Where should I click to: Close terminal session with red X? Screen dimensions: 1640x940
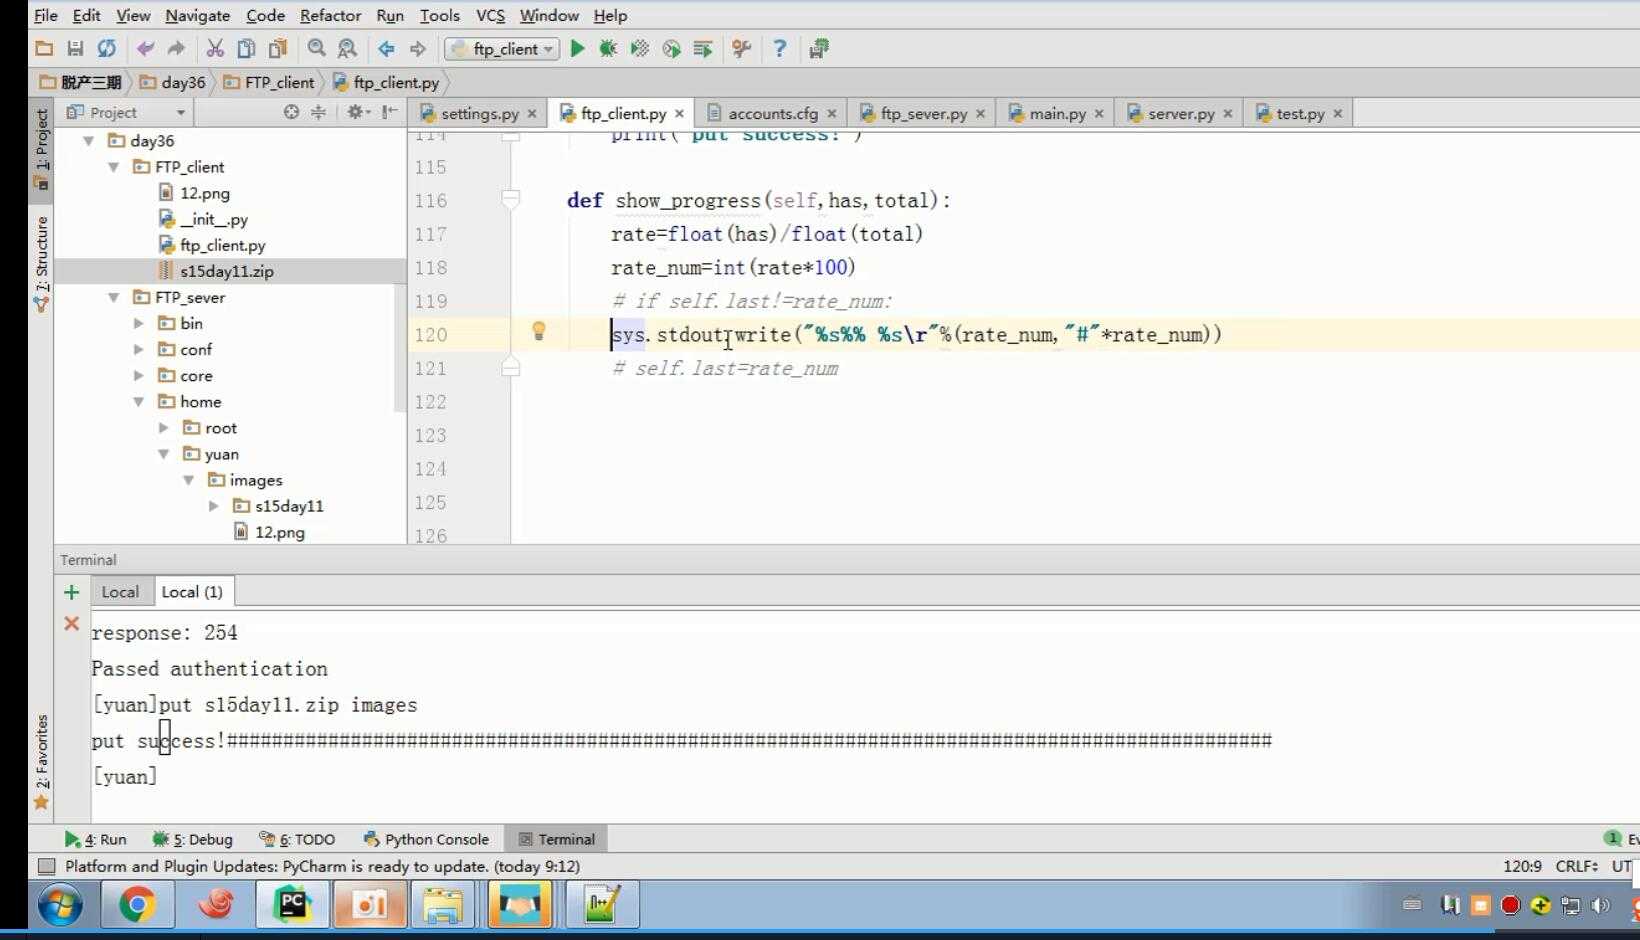tap(71, 623)
